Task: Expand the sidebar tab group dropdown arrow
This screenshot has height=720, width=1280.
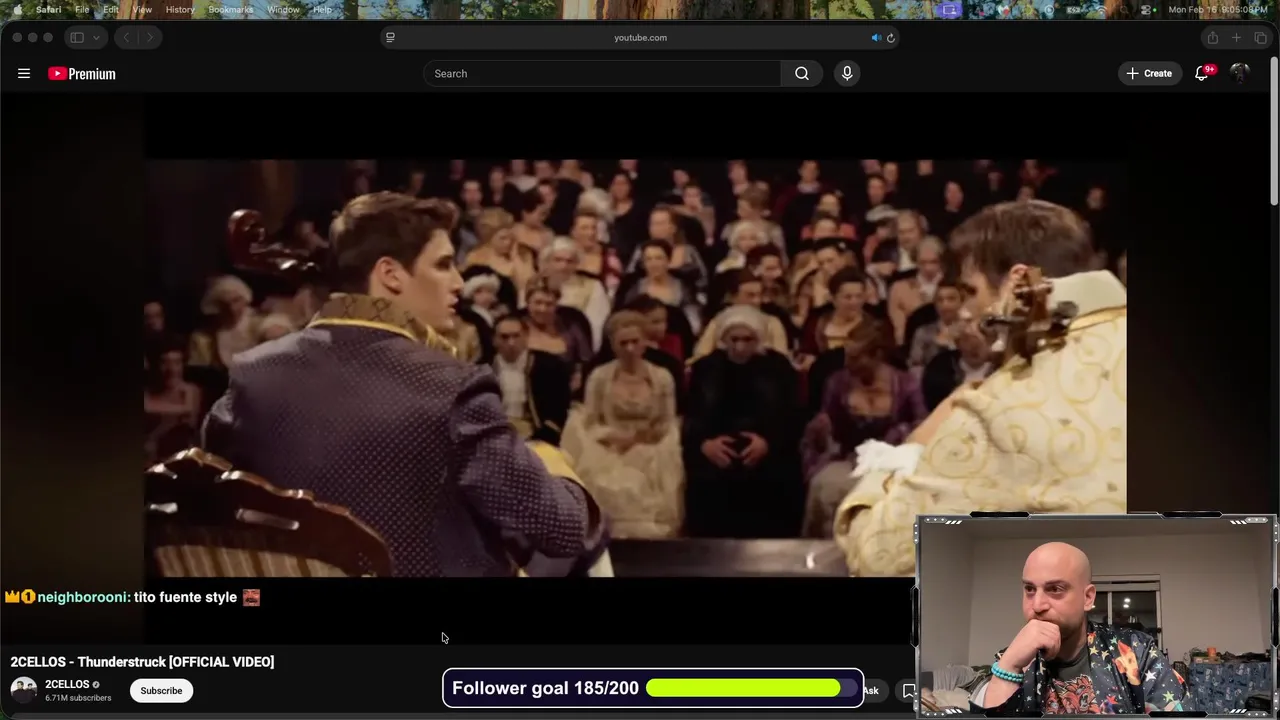Action: tap(97, 37)
